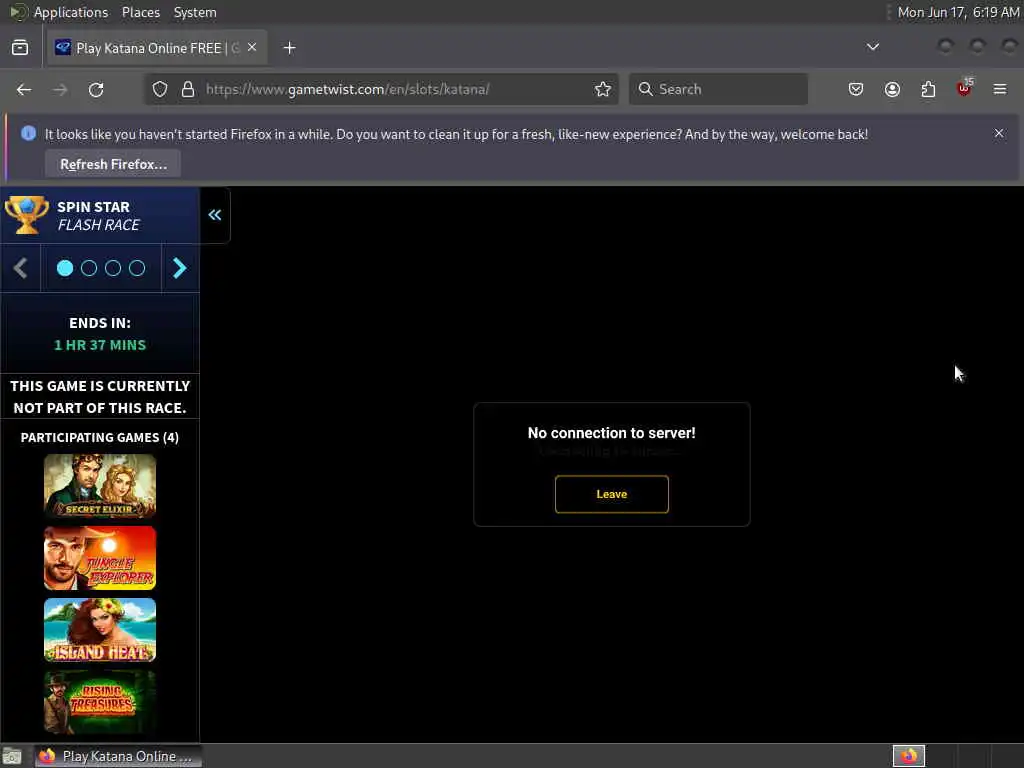This screenshot has height=768, width=1024.
Task: Click the show desktop icon in taskbar
Action: (x=12, y=756)
